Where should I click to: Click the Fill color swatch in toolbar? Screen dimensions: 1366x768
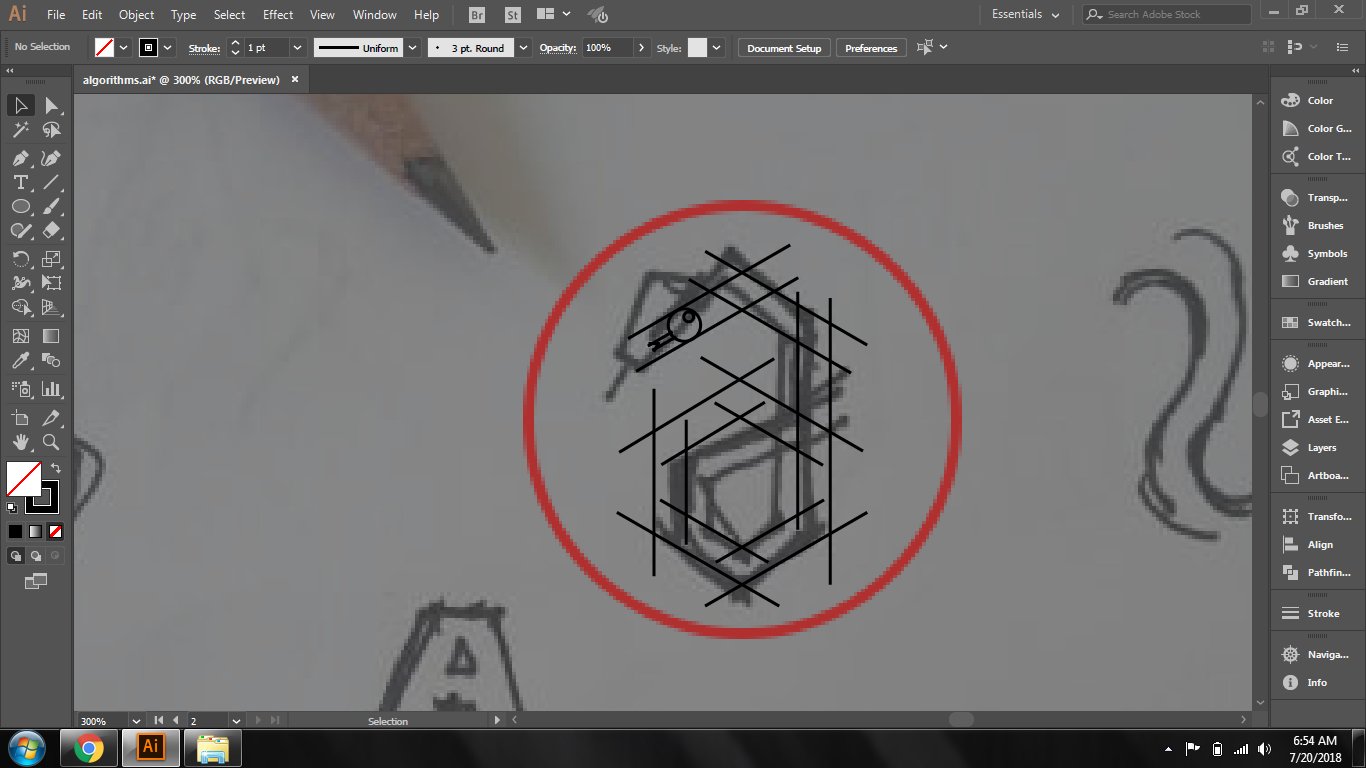[24, 479]
